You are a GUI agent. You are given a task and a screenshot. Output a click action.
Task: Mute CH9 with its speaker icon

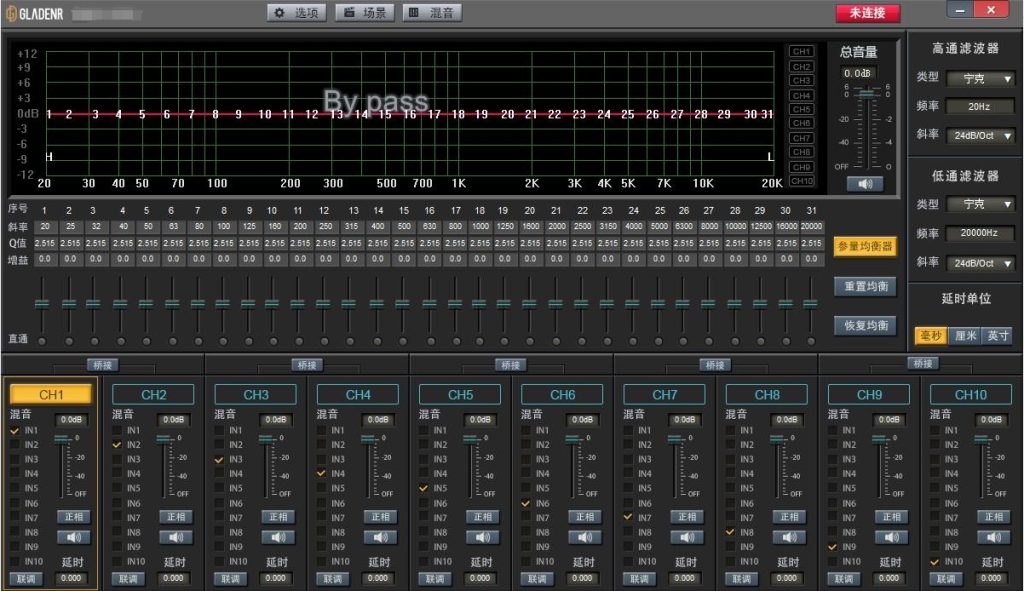click(x=891, y=537)
